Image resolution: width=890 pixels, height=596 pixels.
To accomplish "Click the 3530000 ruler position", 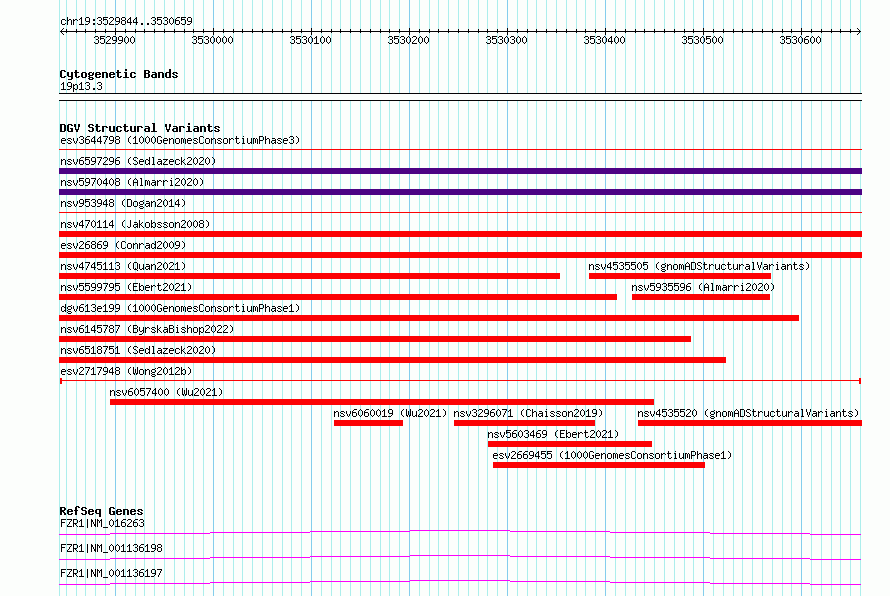I will 212,40.
